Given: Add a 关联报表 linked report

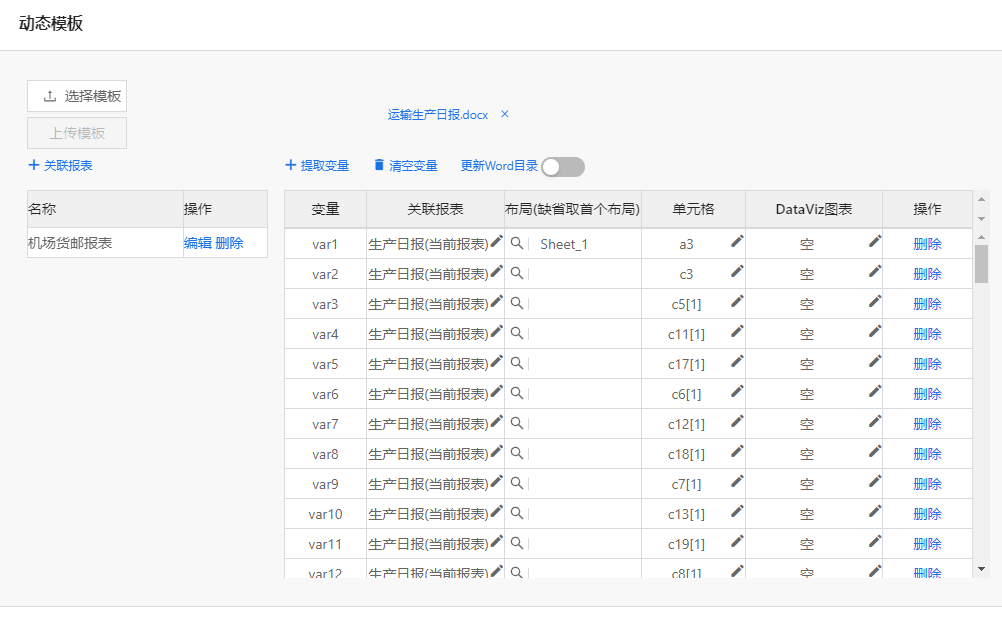Looking at the screenshot, I should pyautogui.click(x=61, y=165).
